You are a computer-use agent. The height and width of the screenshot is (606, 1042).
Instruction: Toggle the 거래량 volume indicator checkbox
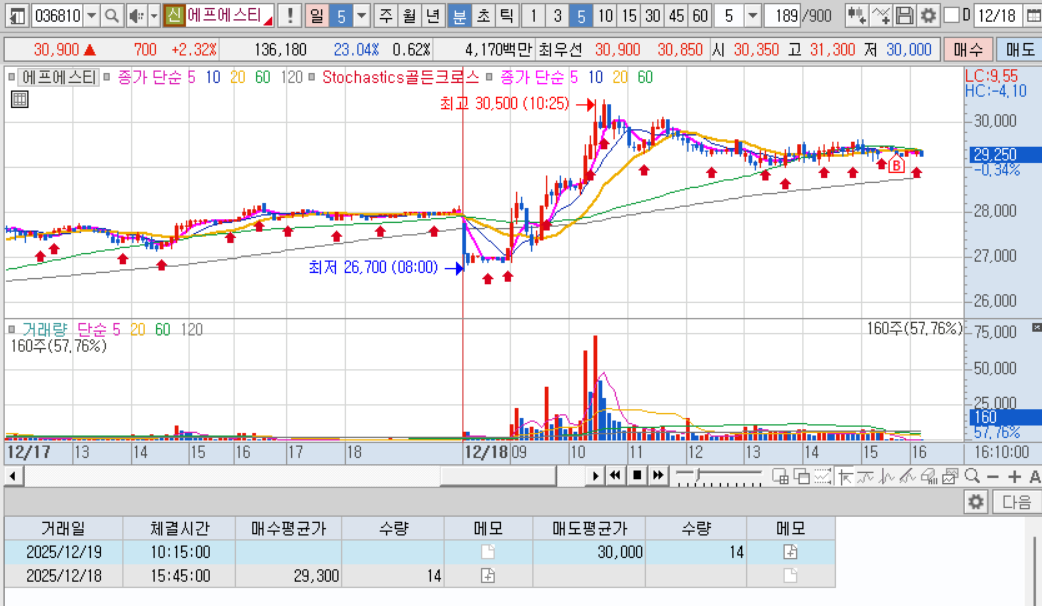pos(11,330)
